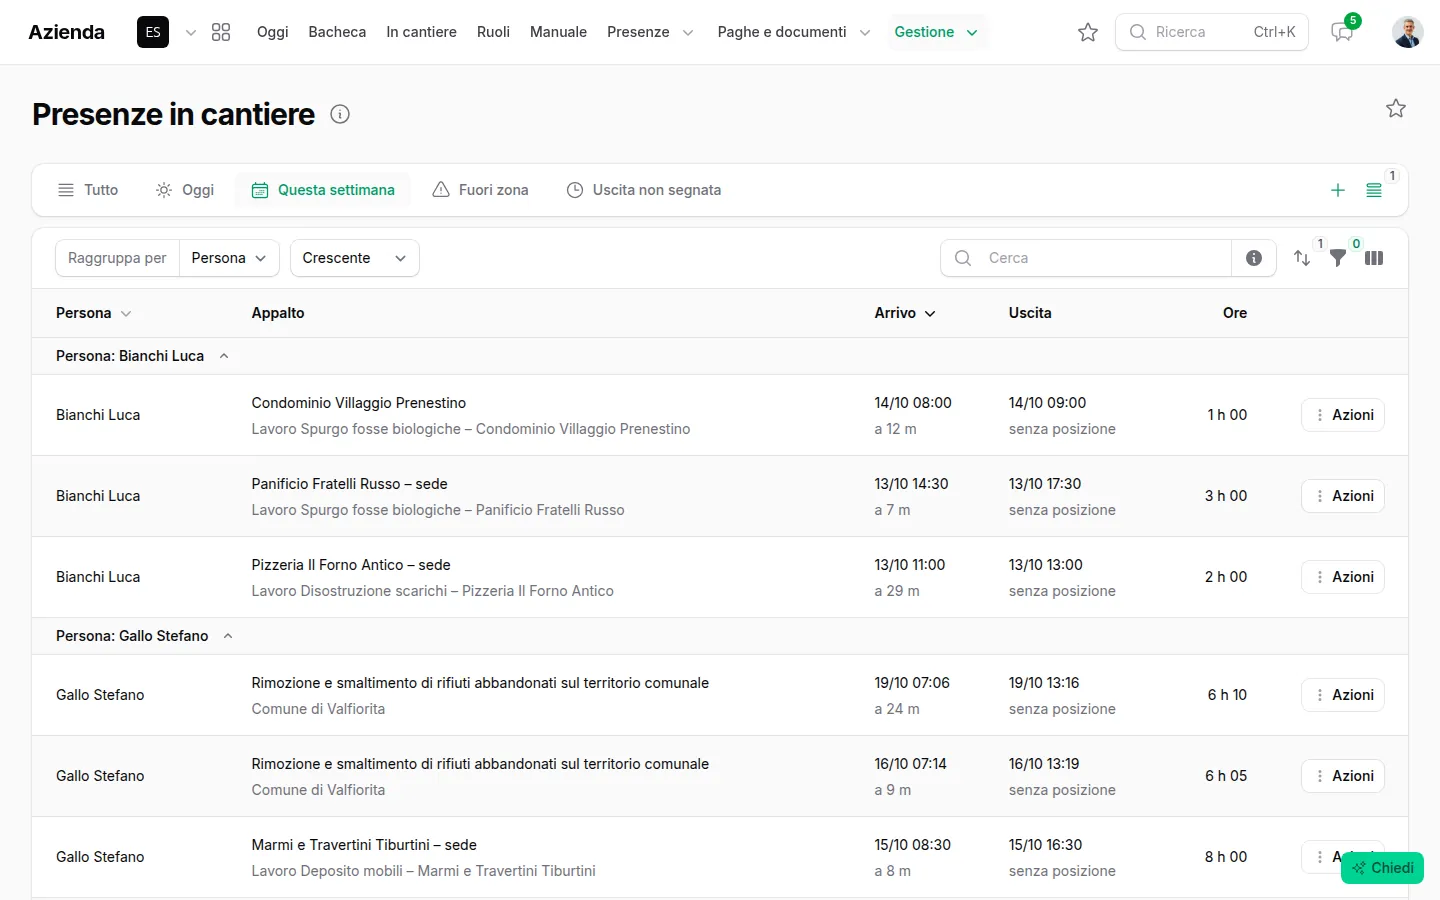
Task: Switch to the Fuori zona tab
Action: click(x=480, y=190)
